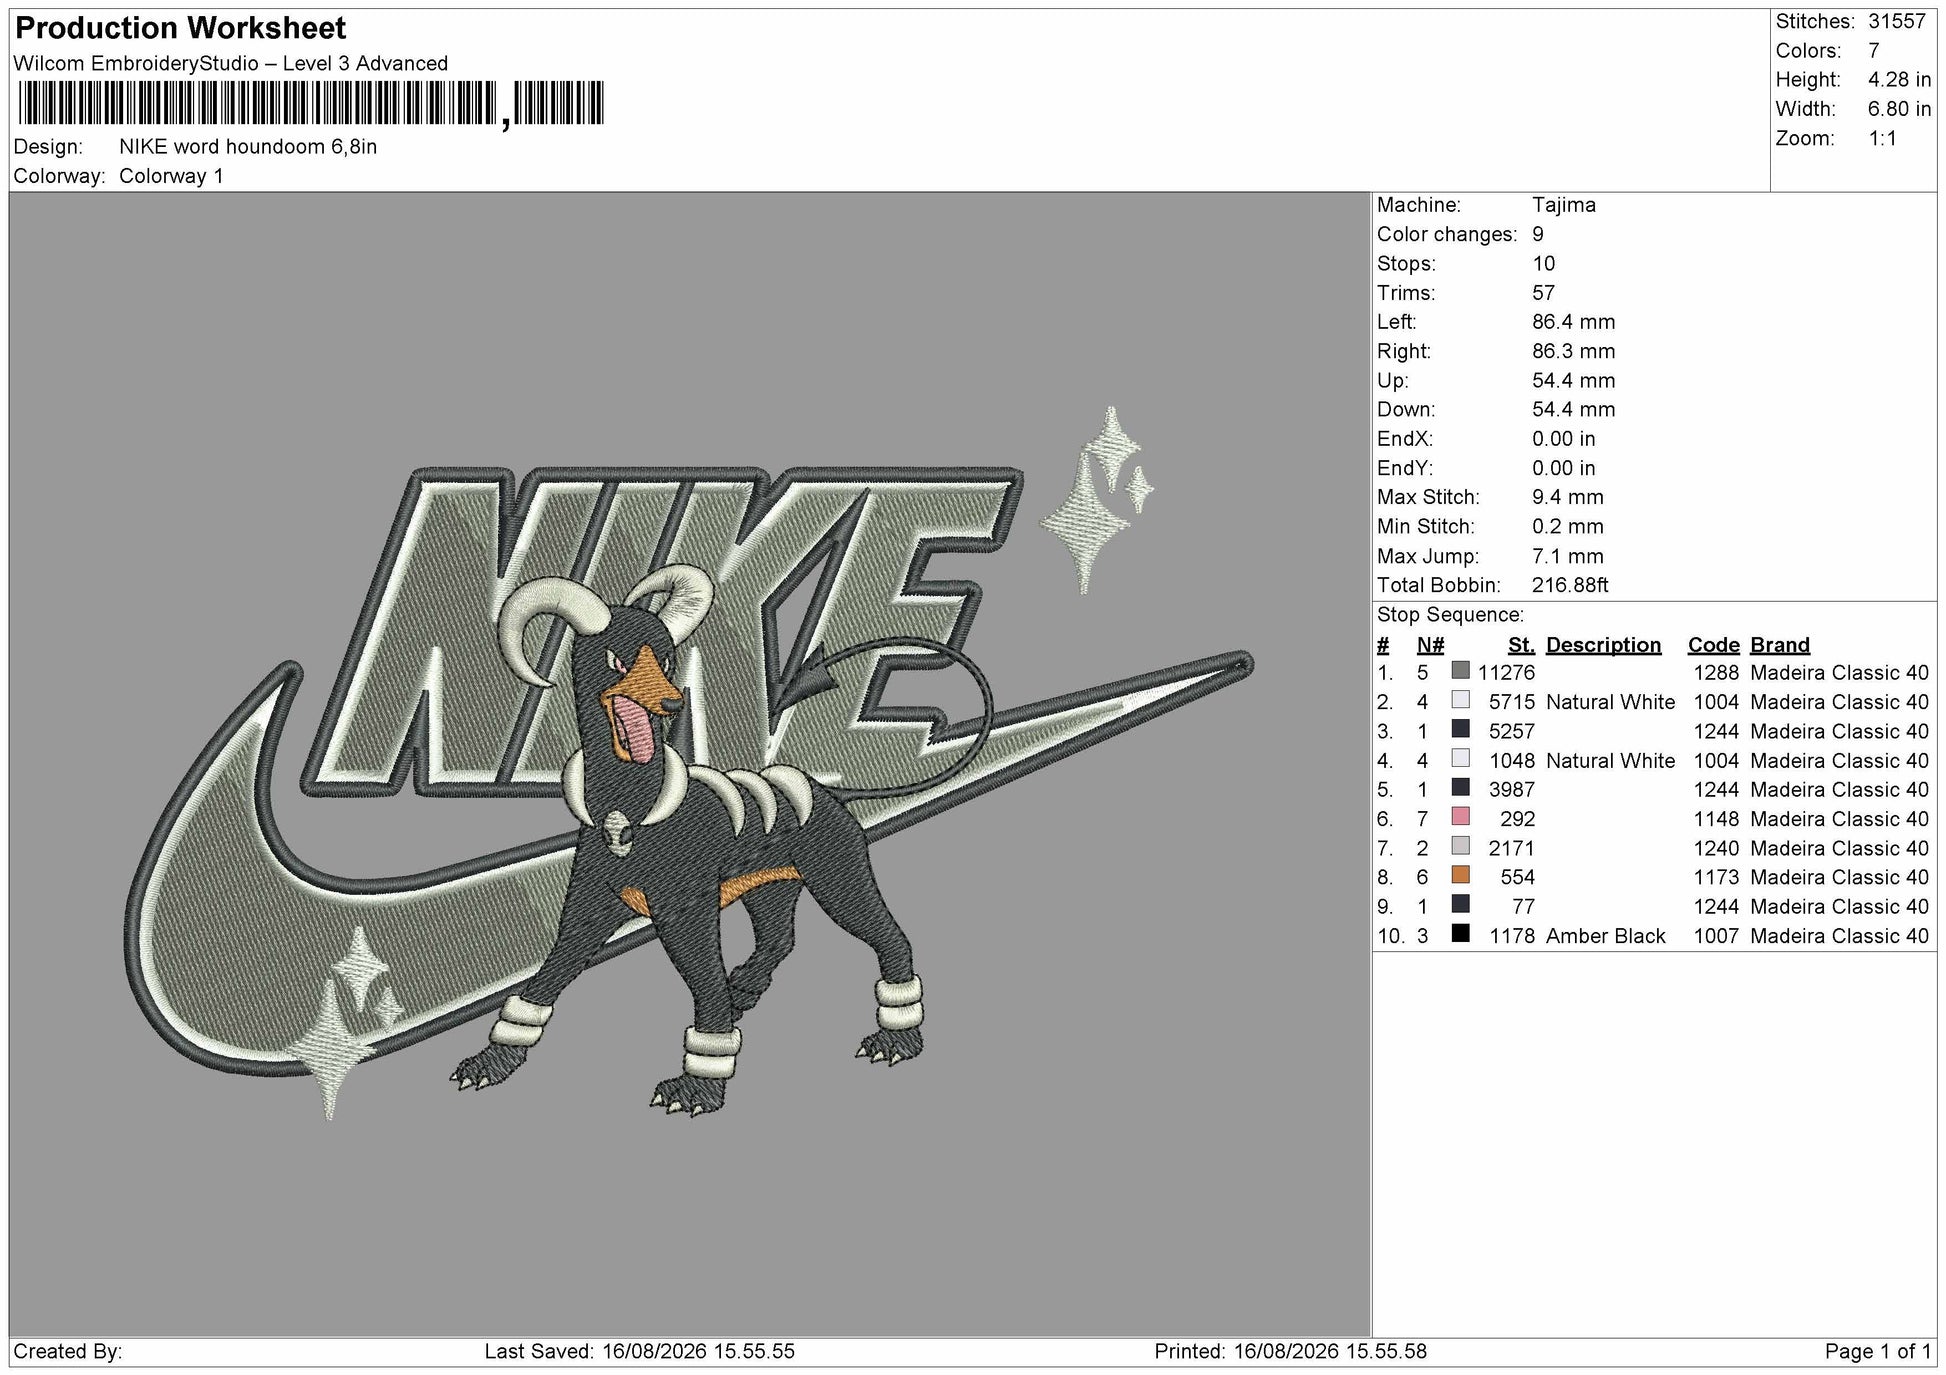The height and width of the screenshot is (1375, 1946).
Task: Click the Stops value 10
Action: click(1544, 264)
